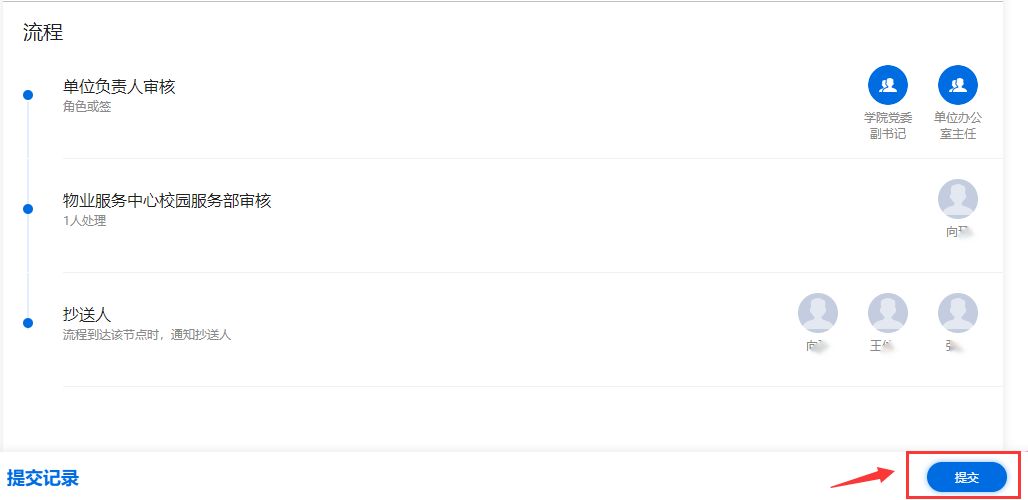Open the first 抄送人 avatar starting with 向
Viewport: 1028px width, 500px height.
(x=818, y=313)
